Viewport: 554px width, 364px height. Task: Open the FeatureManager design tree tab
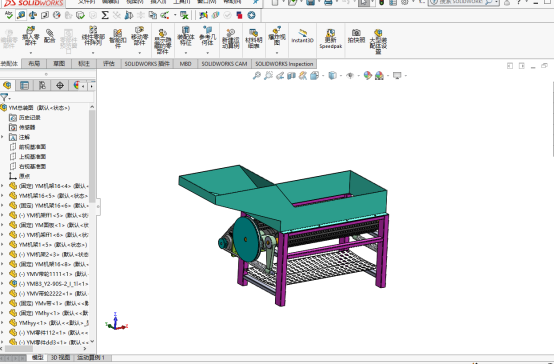(7, 85)
